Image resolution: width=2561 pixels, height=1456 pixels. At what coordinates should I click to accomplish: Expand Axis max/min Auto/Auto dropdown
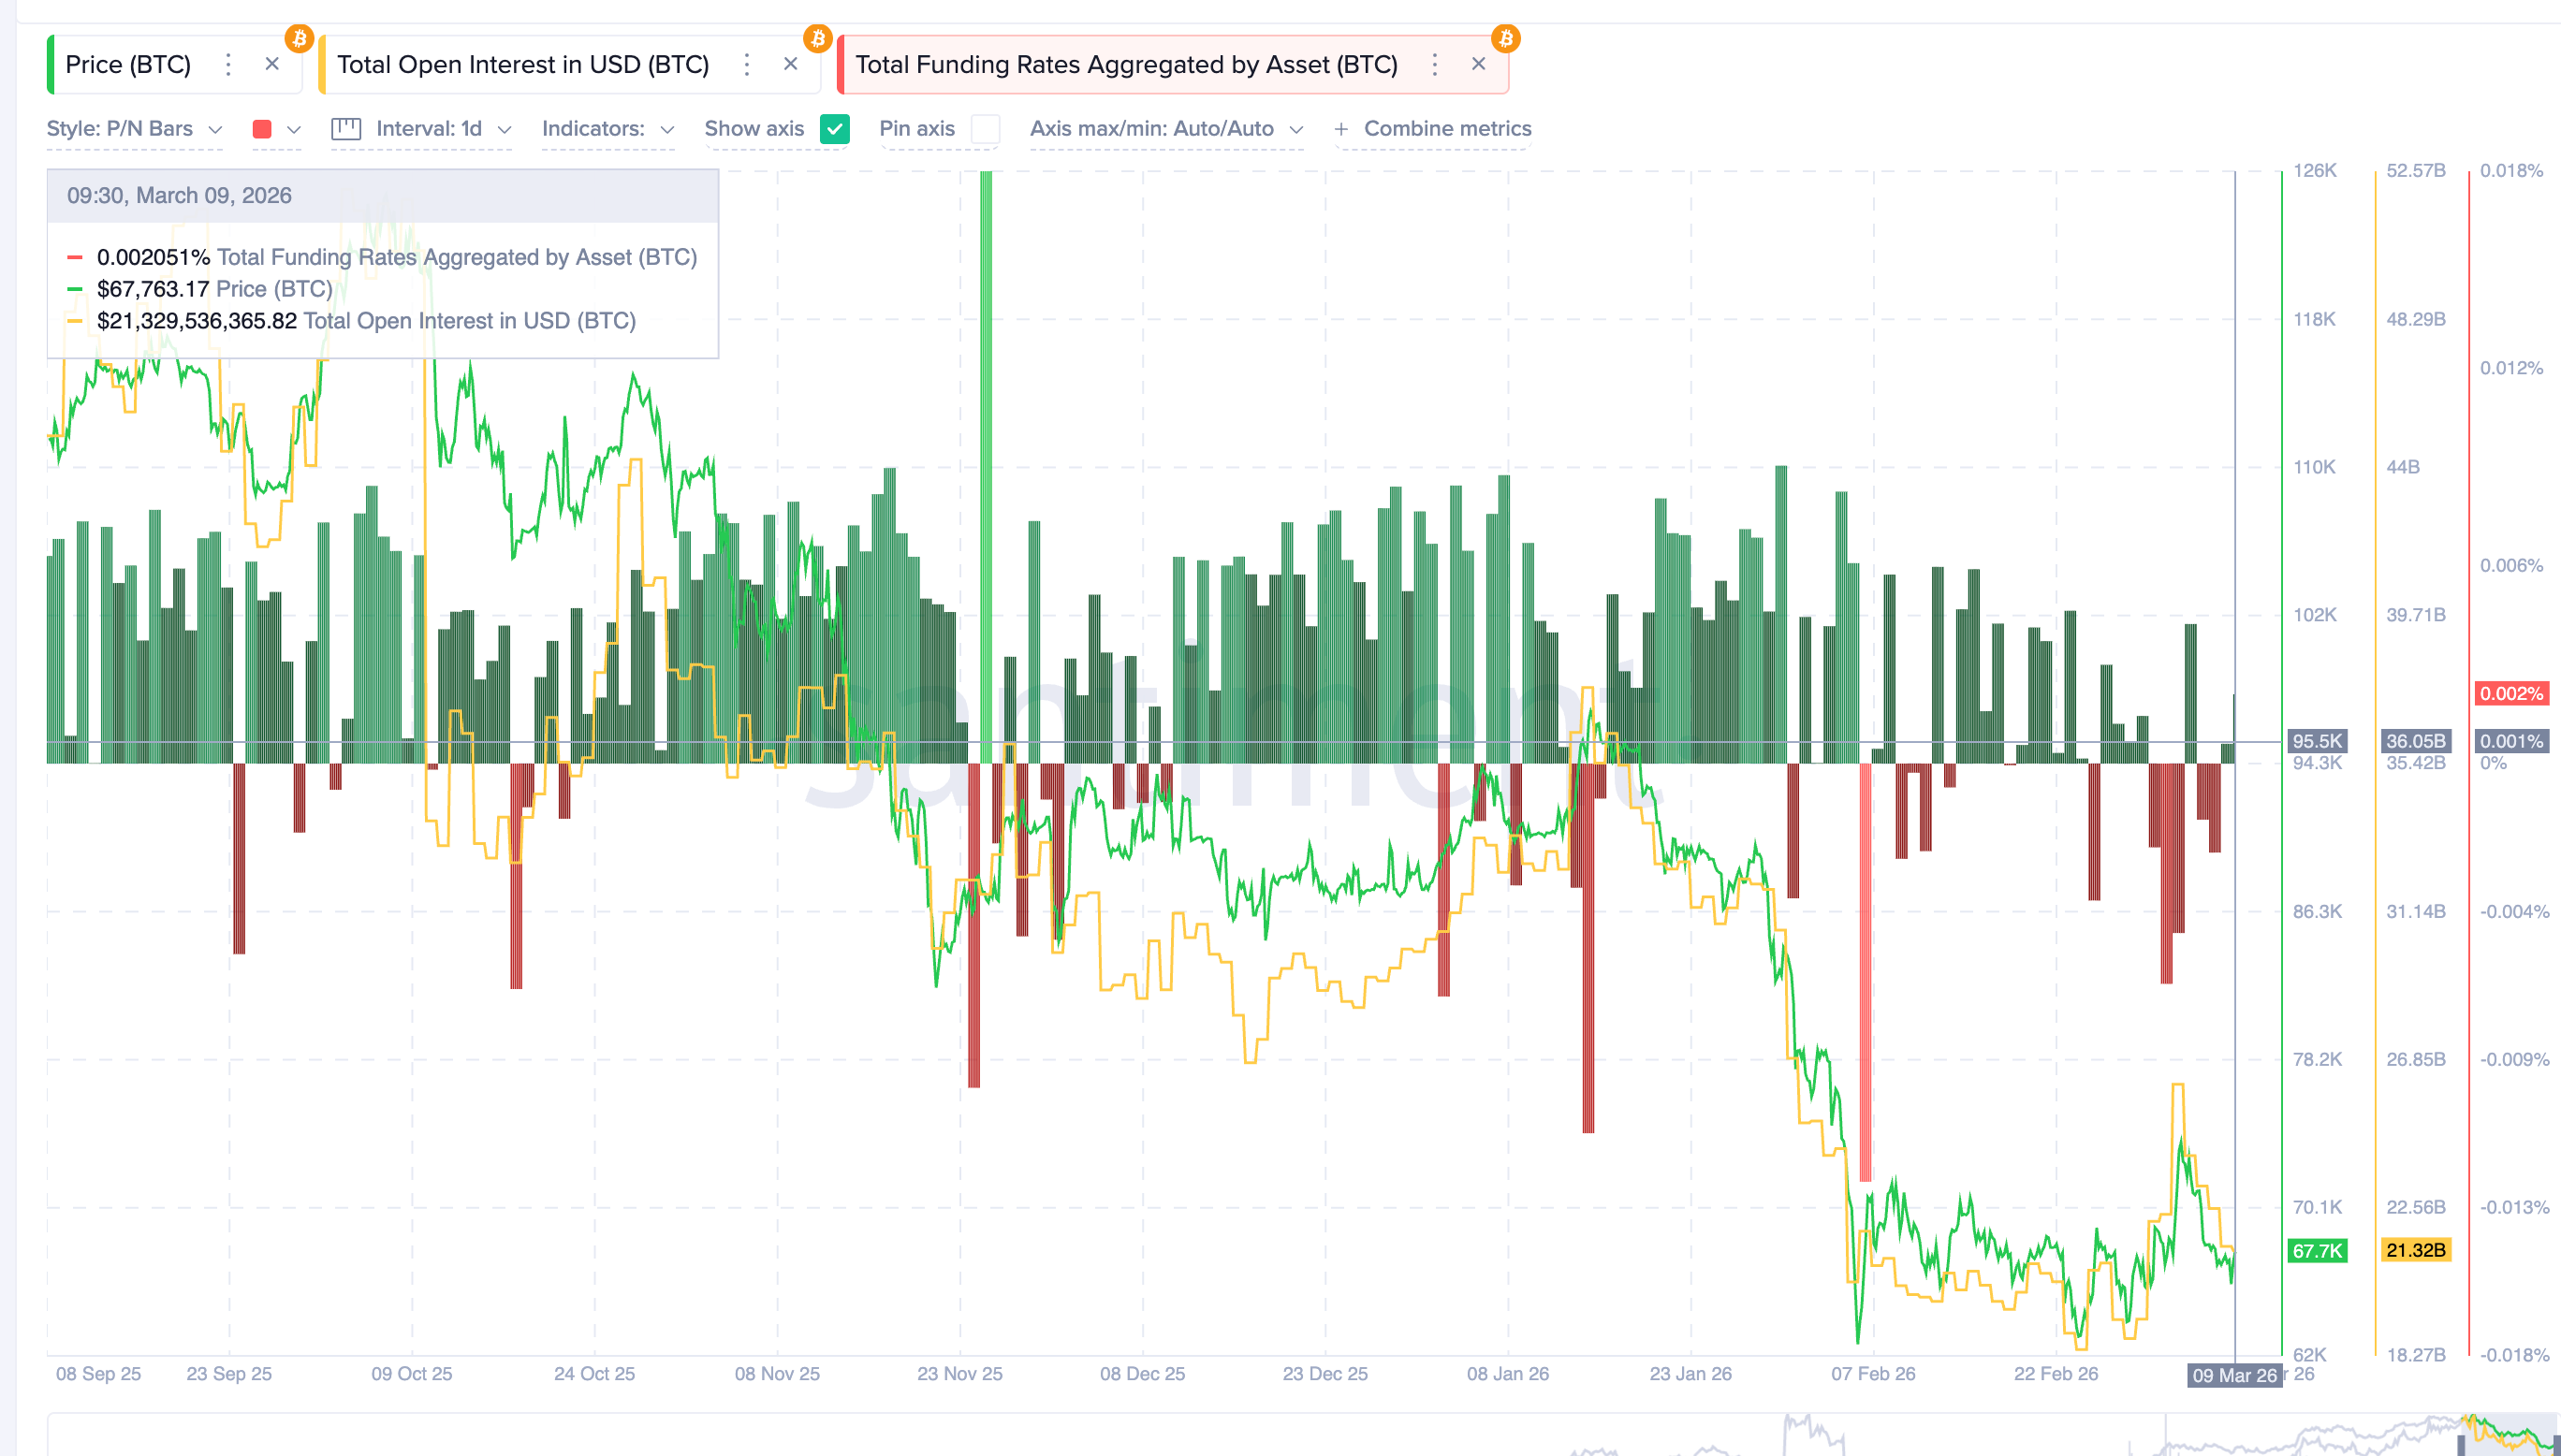(x=1166, y=129)
